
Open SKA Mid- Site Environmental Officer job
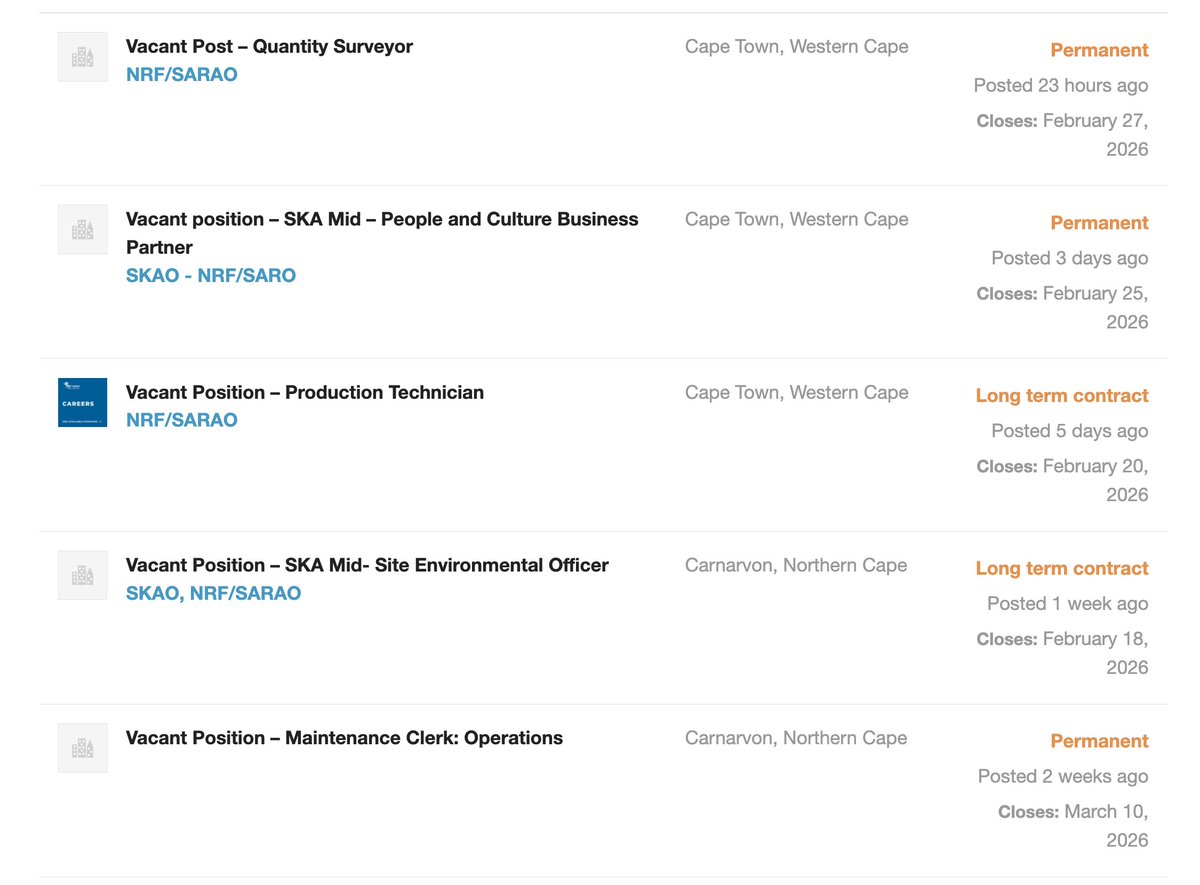coord(367,565)
